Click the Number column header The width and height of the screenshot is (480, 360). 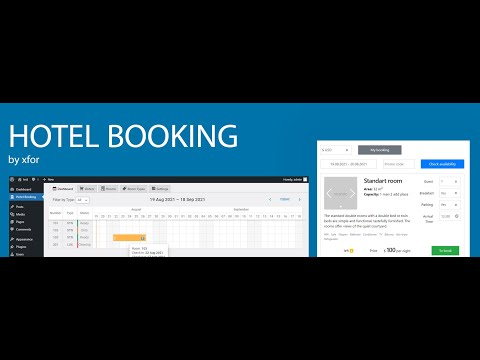[x=55, y=213]
